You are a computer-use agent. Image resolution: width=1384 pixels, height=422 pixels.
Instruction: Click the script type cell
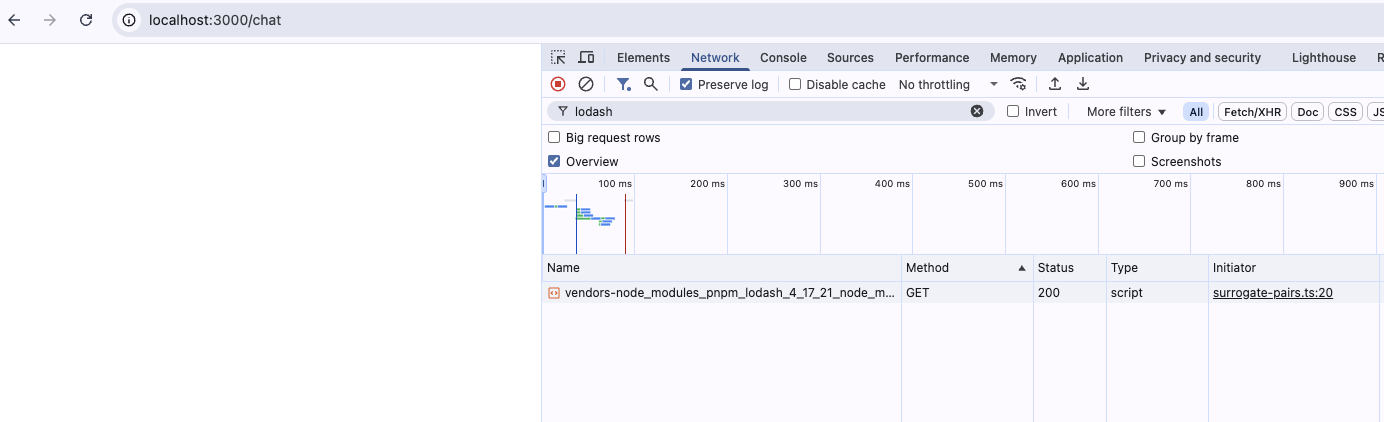tap(1157, 293)
